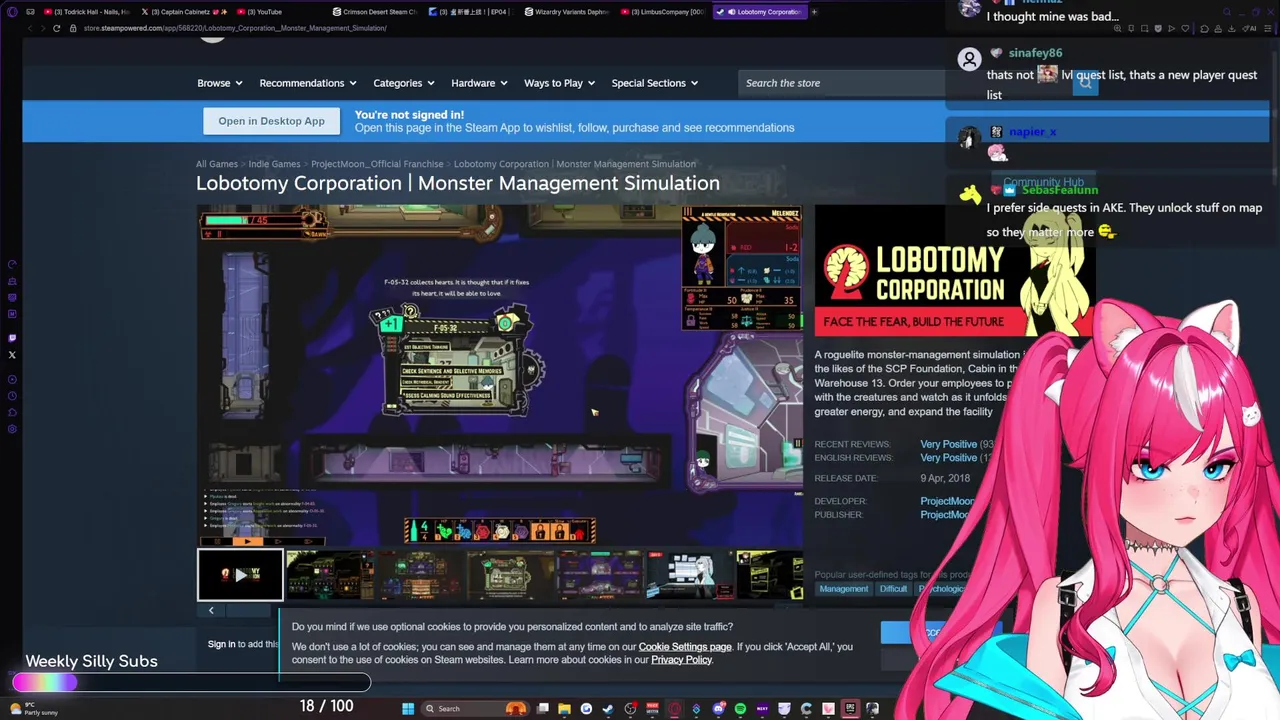Open Twitch from the browser sidebar
Screen dimensions: 1280x720
pos(12,338)
